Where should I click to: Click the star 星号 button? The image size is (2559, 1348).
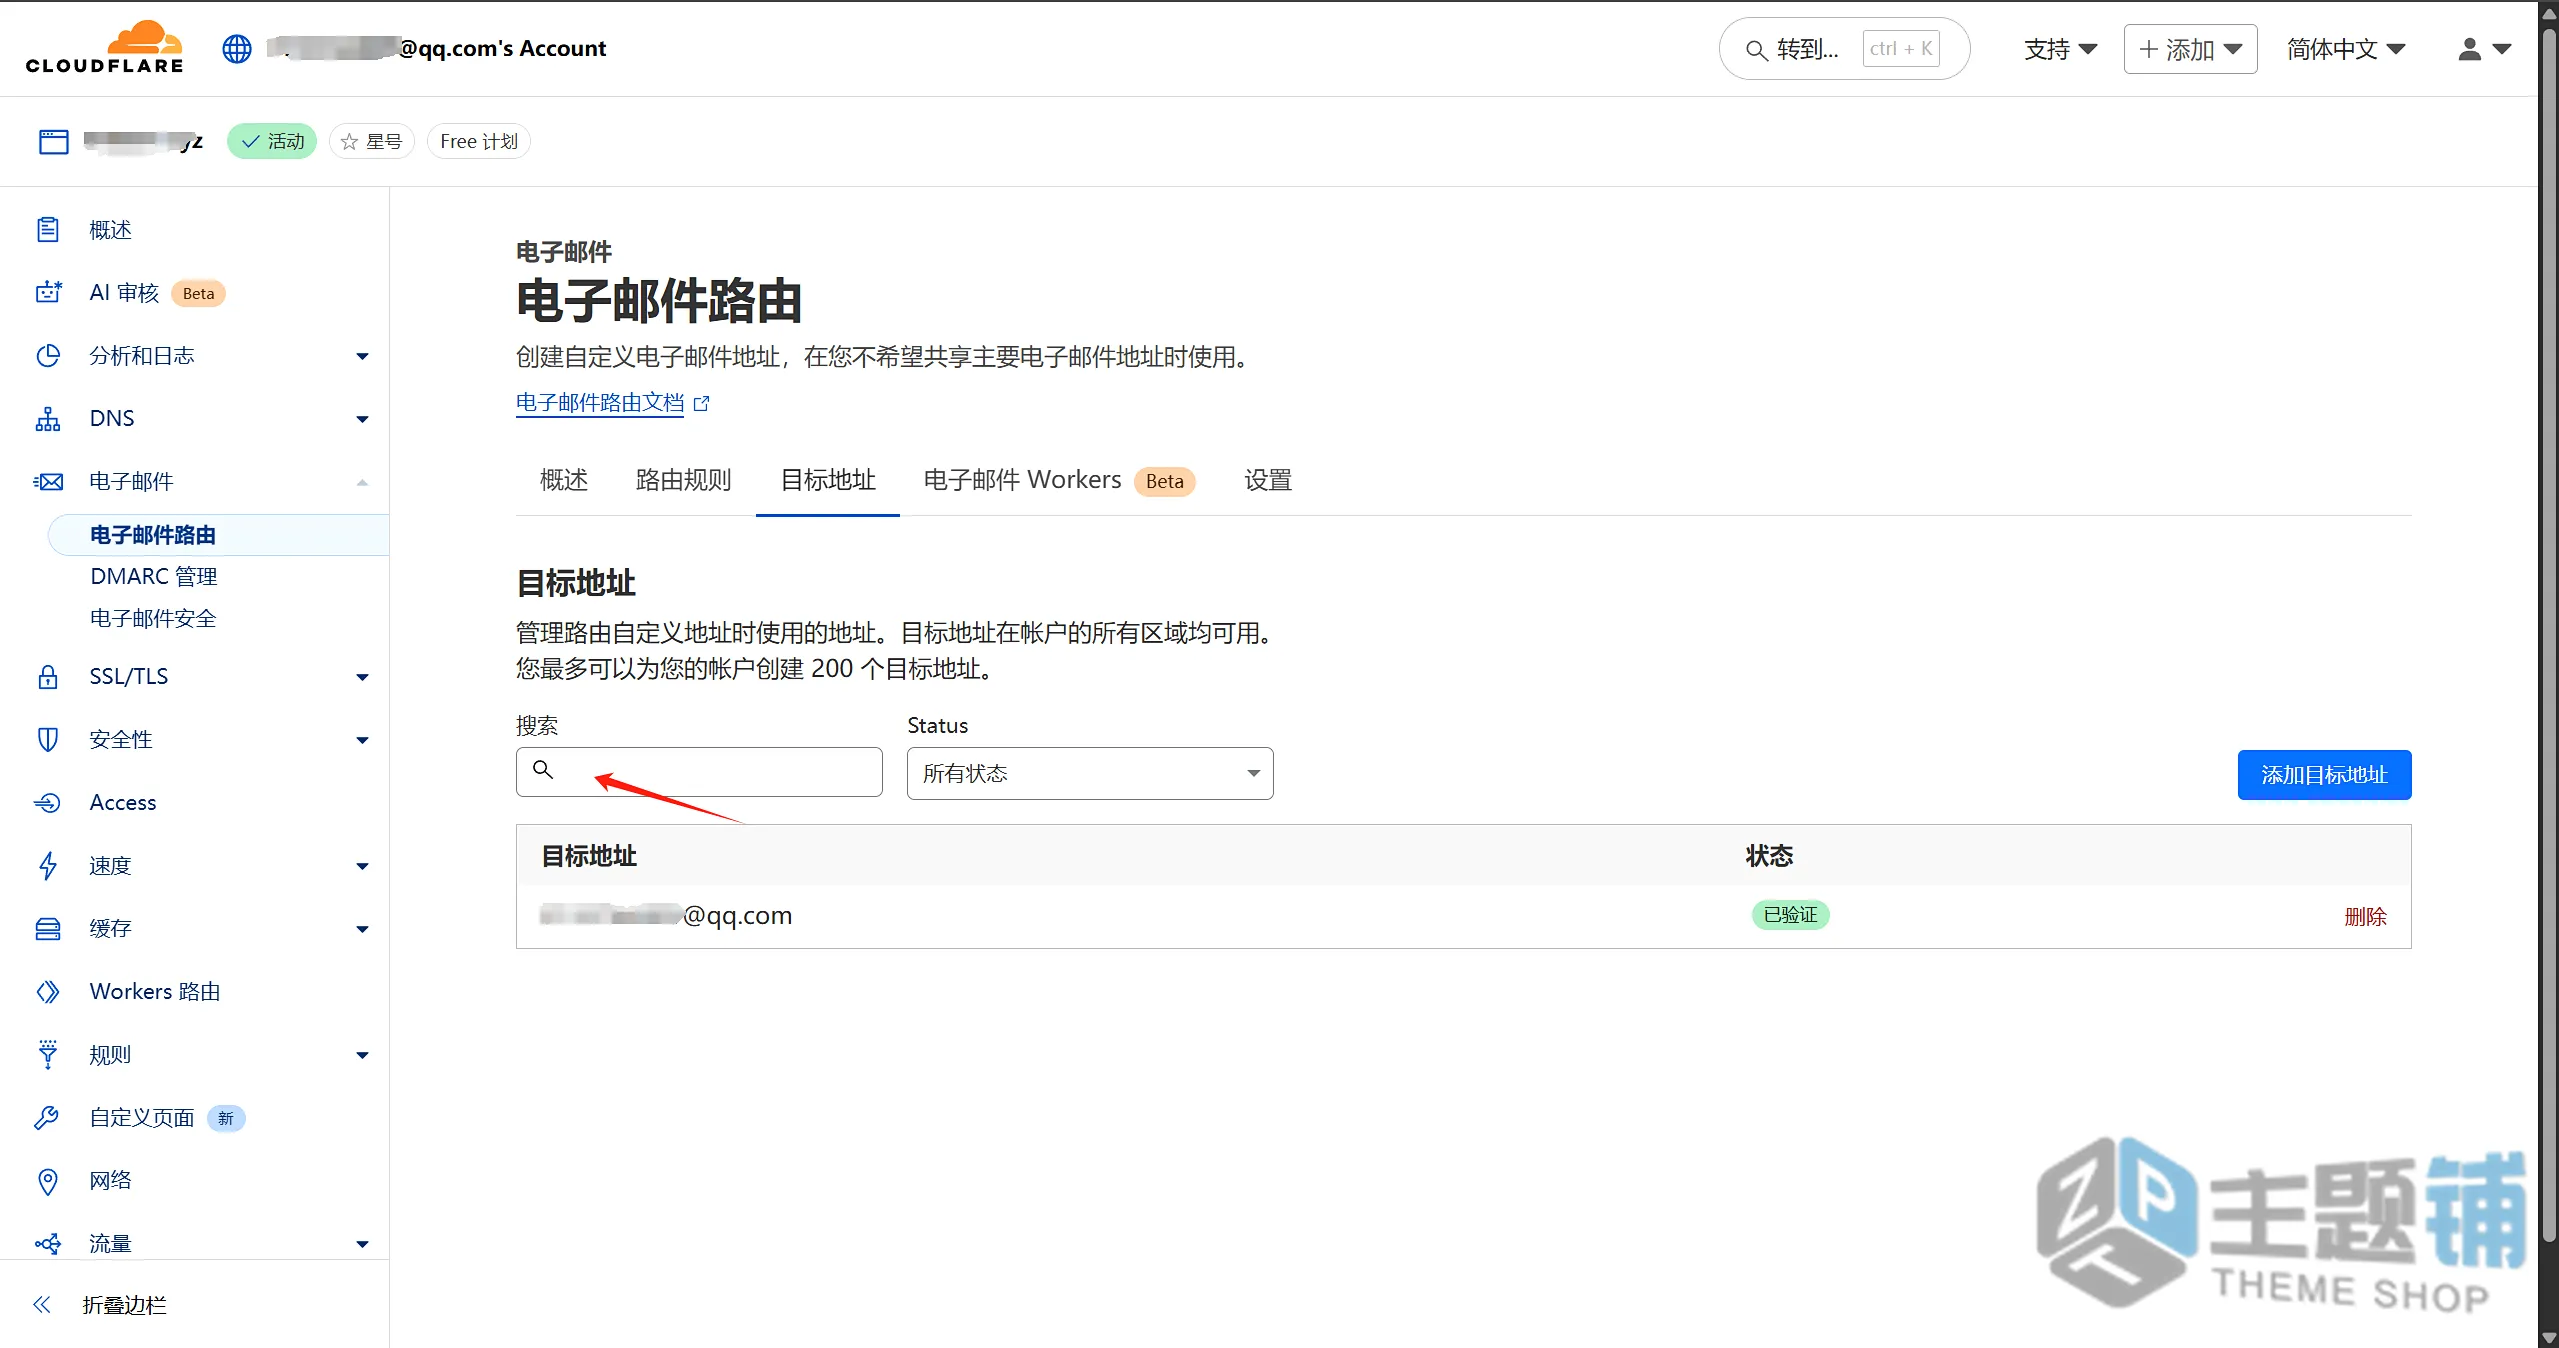(x=372, y=142)
